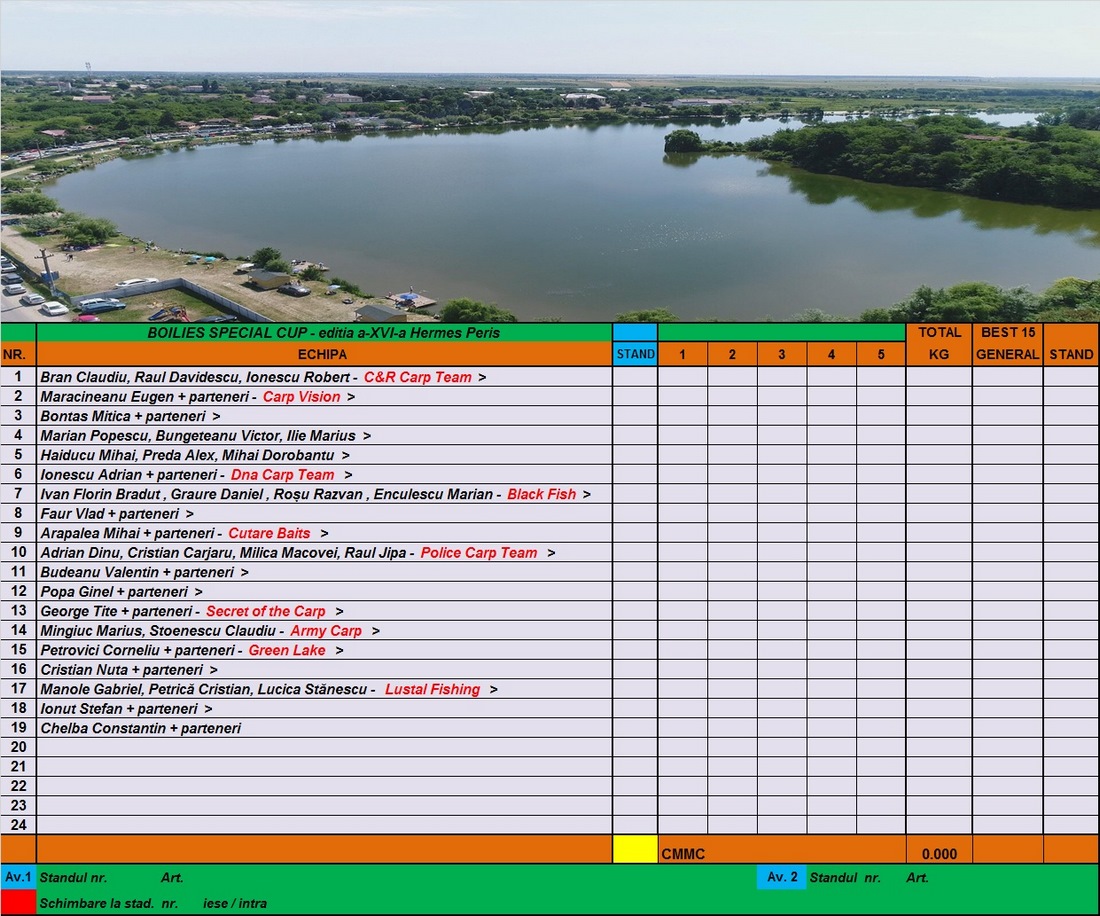Select the BEST 15 GENERAL header

[x=1007, y=343]
